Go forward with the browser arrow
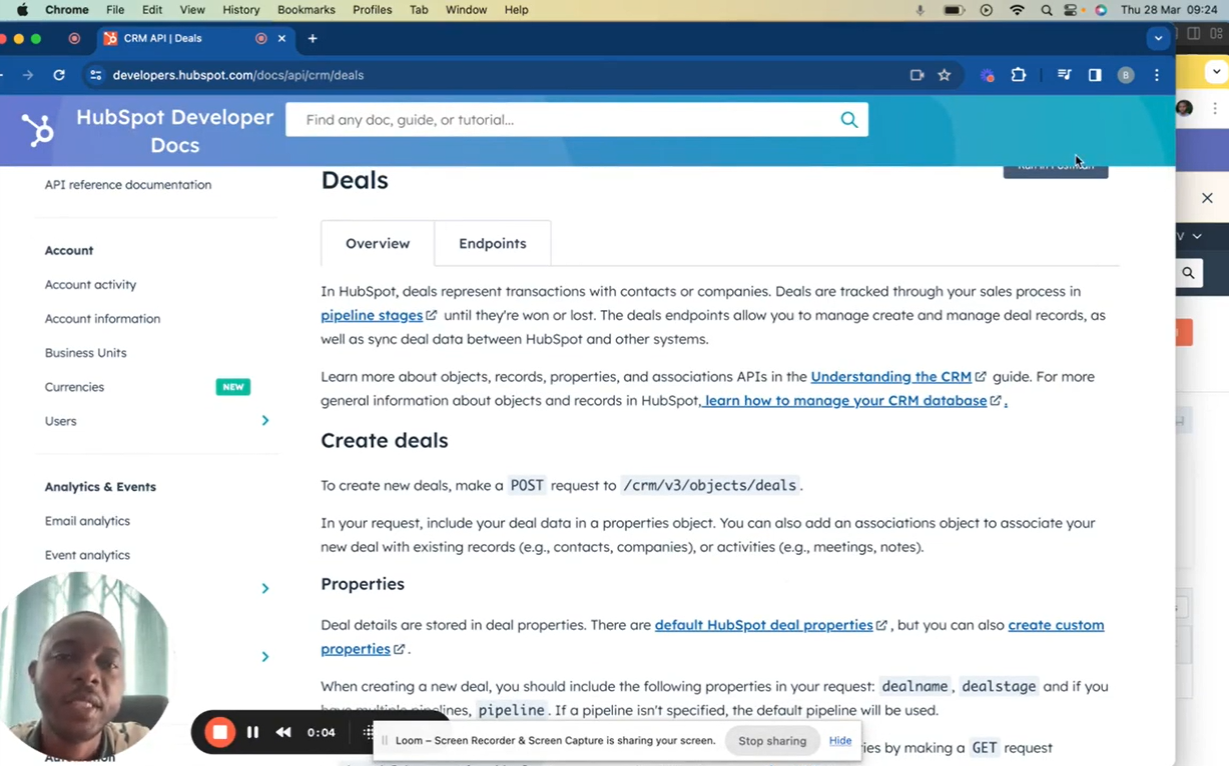 (x=27, y=75)
